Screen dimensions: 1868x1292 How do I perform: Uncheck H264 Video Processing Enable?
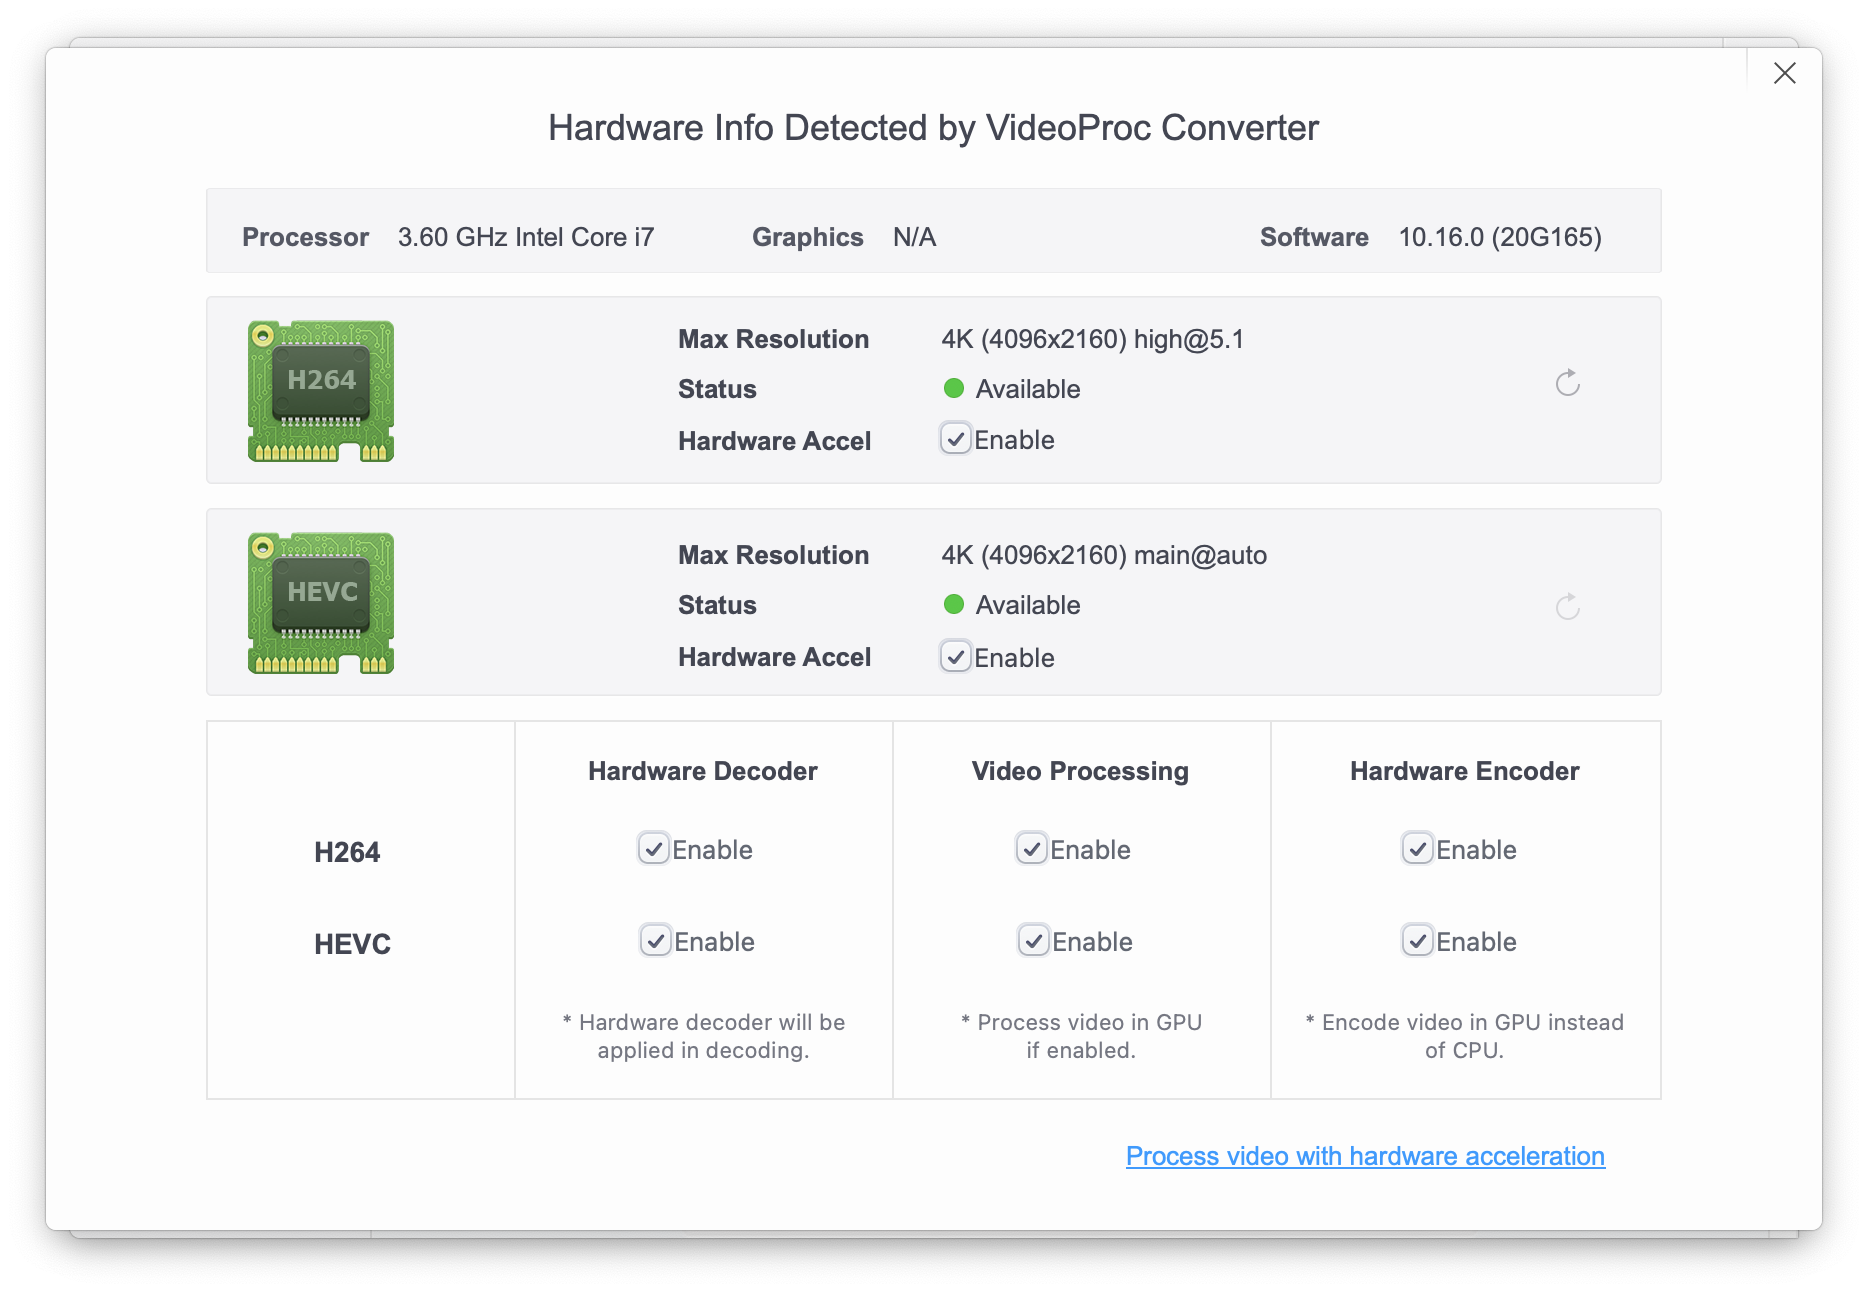(1032, 849)
